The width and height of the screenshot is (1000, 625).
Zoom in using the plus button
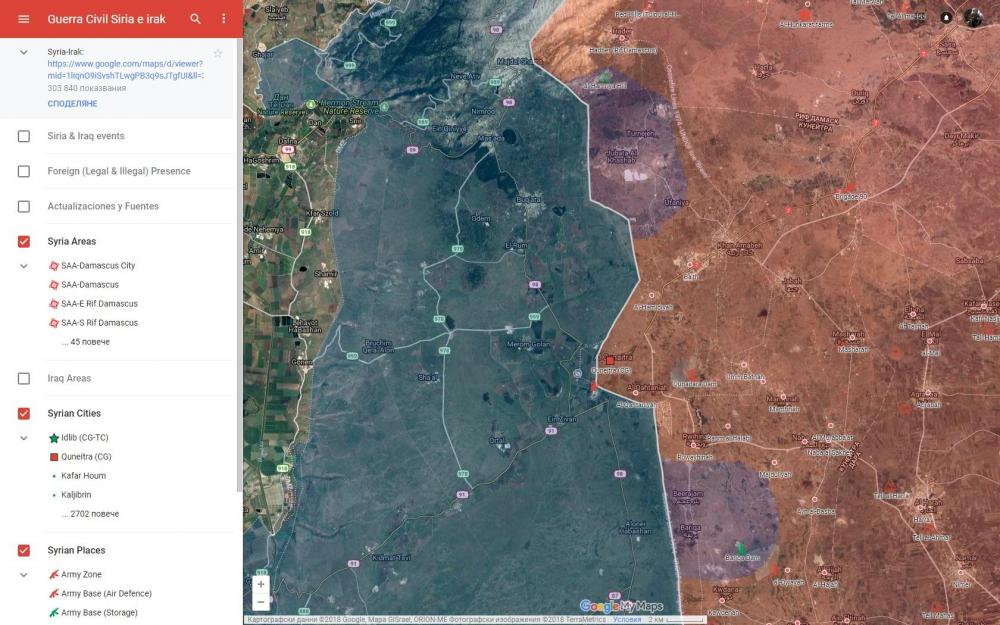point(261,584)
